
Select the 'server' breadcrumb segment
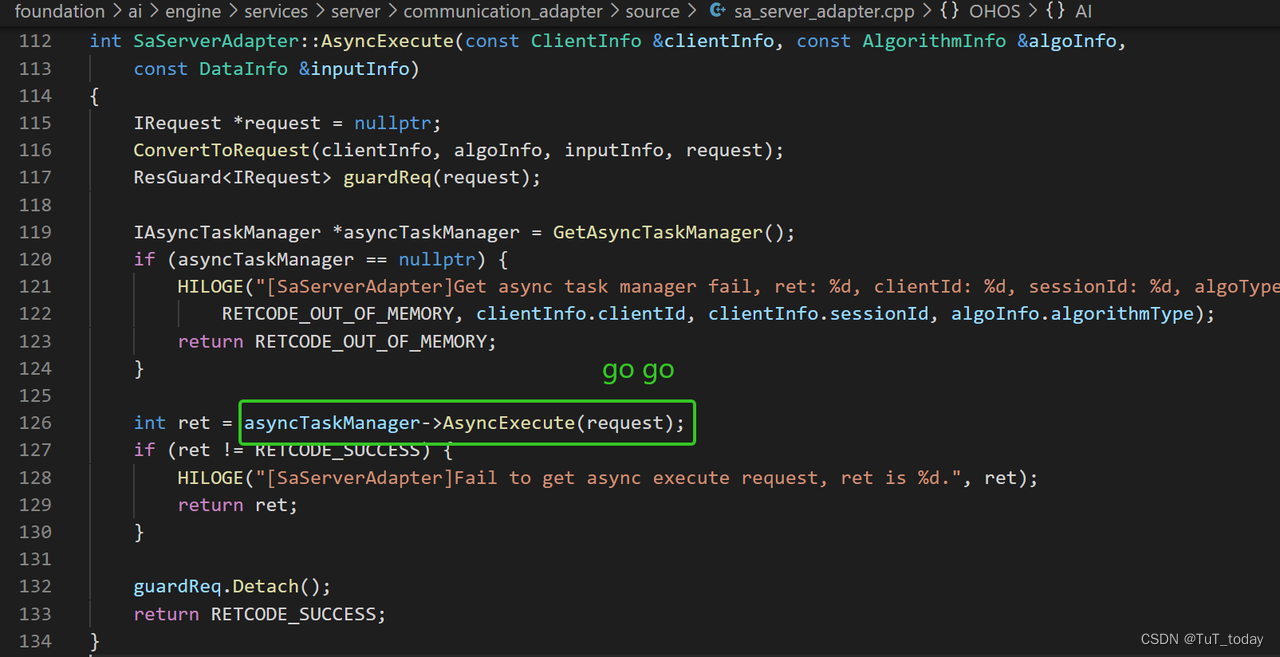(x=356, y=12)
